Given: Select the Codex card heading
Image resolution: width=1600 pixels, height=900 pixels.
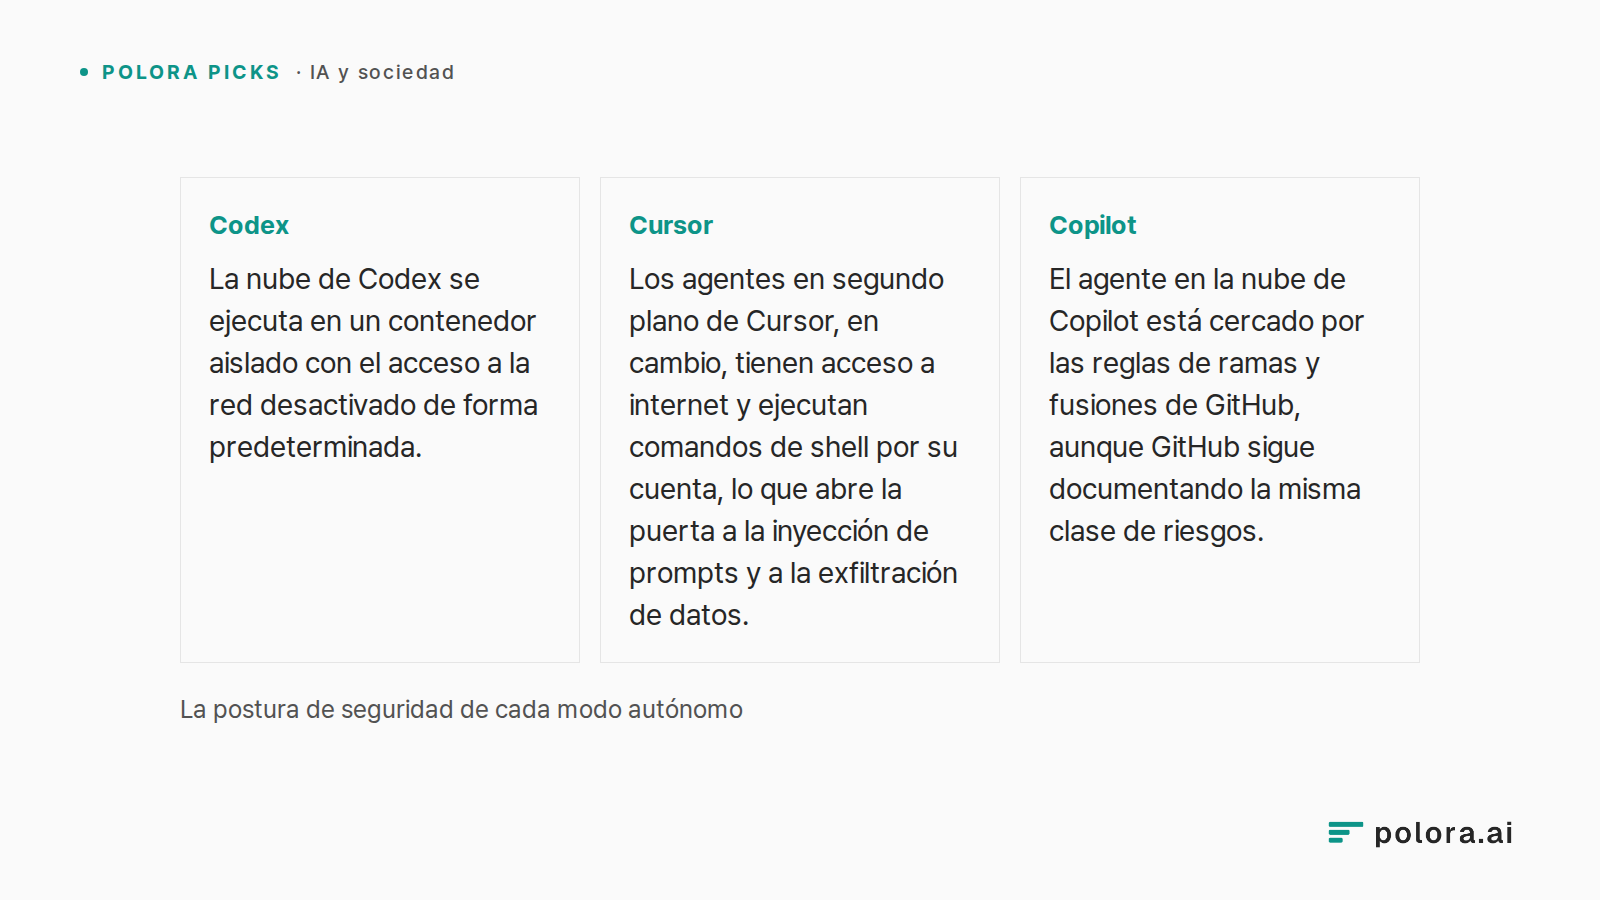Looking at the screenshot, I should click(249, 225).
